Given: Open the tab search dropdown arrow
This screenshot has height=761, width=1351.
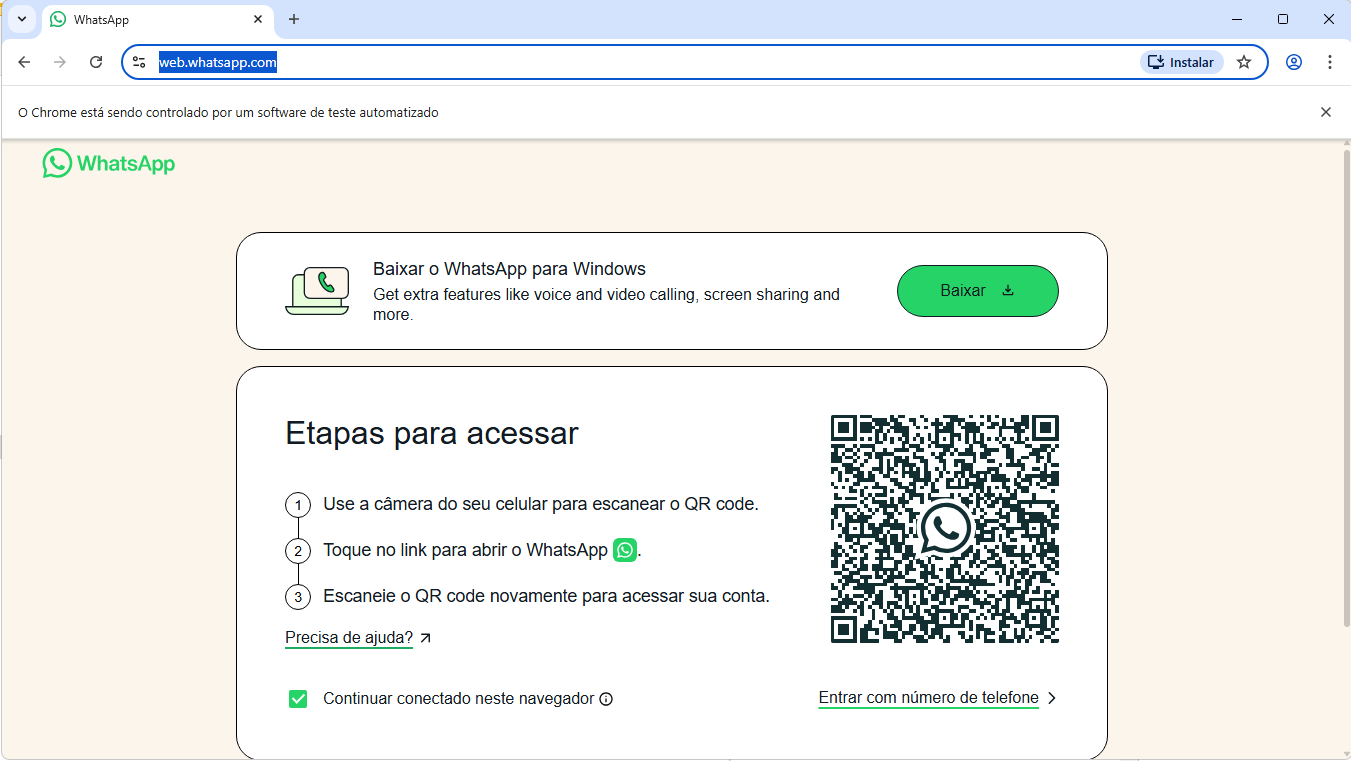Looking at the screenshot, I should 21,19.
